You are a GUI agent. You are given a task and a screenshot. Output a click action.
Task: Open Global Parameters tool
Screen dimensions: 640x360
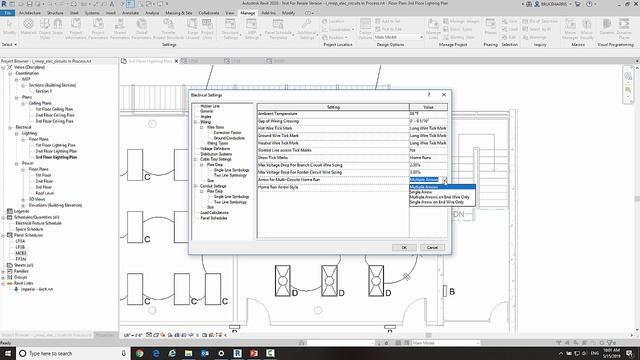point(142,28)
